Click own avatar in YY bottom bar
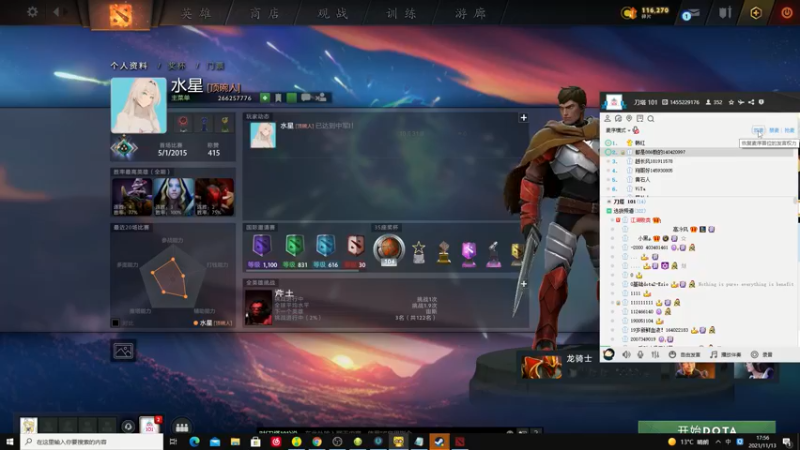The image size is (800, 450). (x=609, y=354)
